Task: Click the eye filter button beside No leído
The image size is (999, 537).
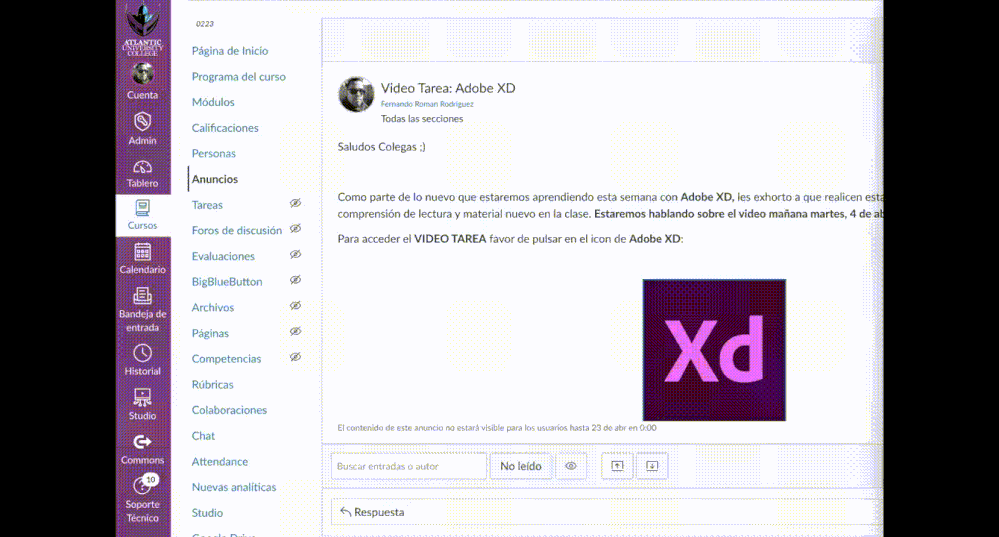Action: (x=571, y=466)
